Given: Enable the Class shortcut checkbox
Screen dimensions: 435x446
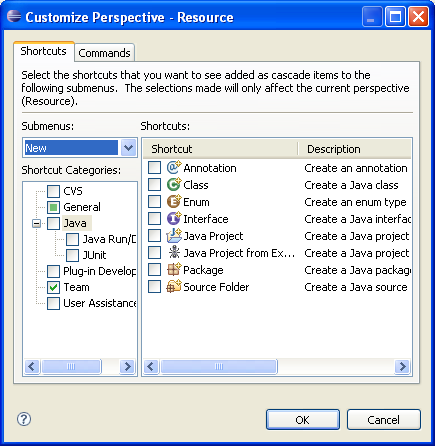Looking at the screenshot, I should click(154, 184).
